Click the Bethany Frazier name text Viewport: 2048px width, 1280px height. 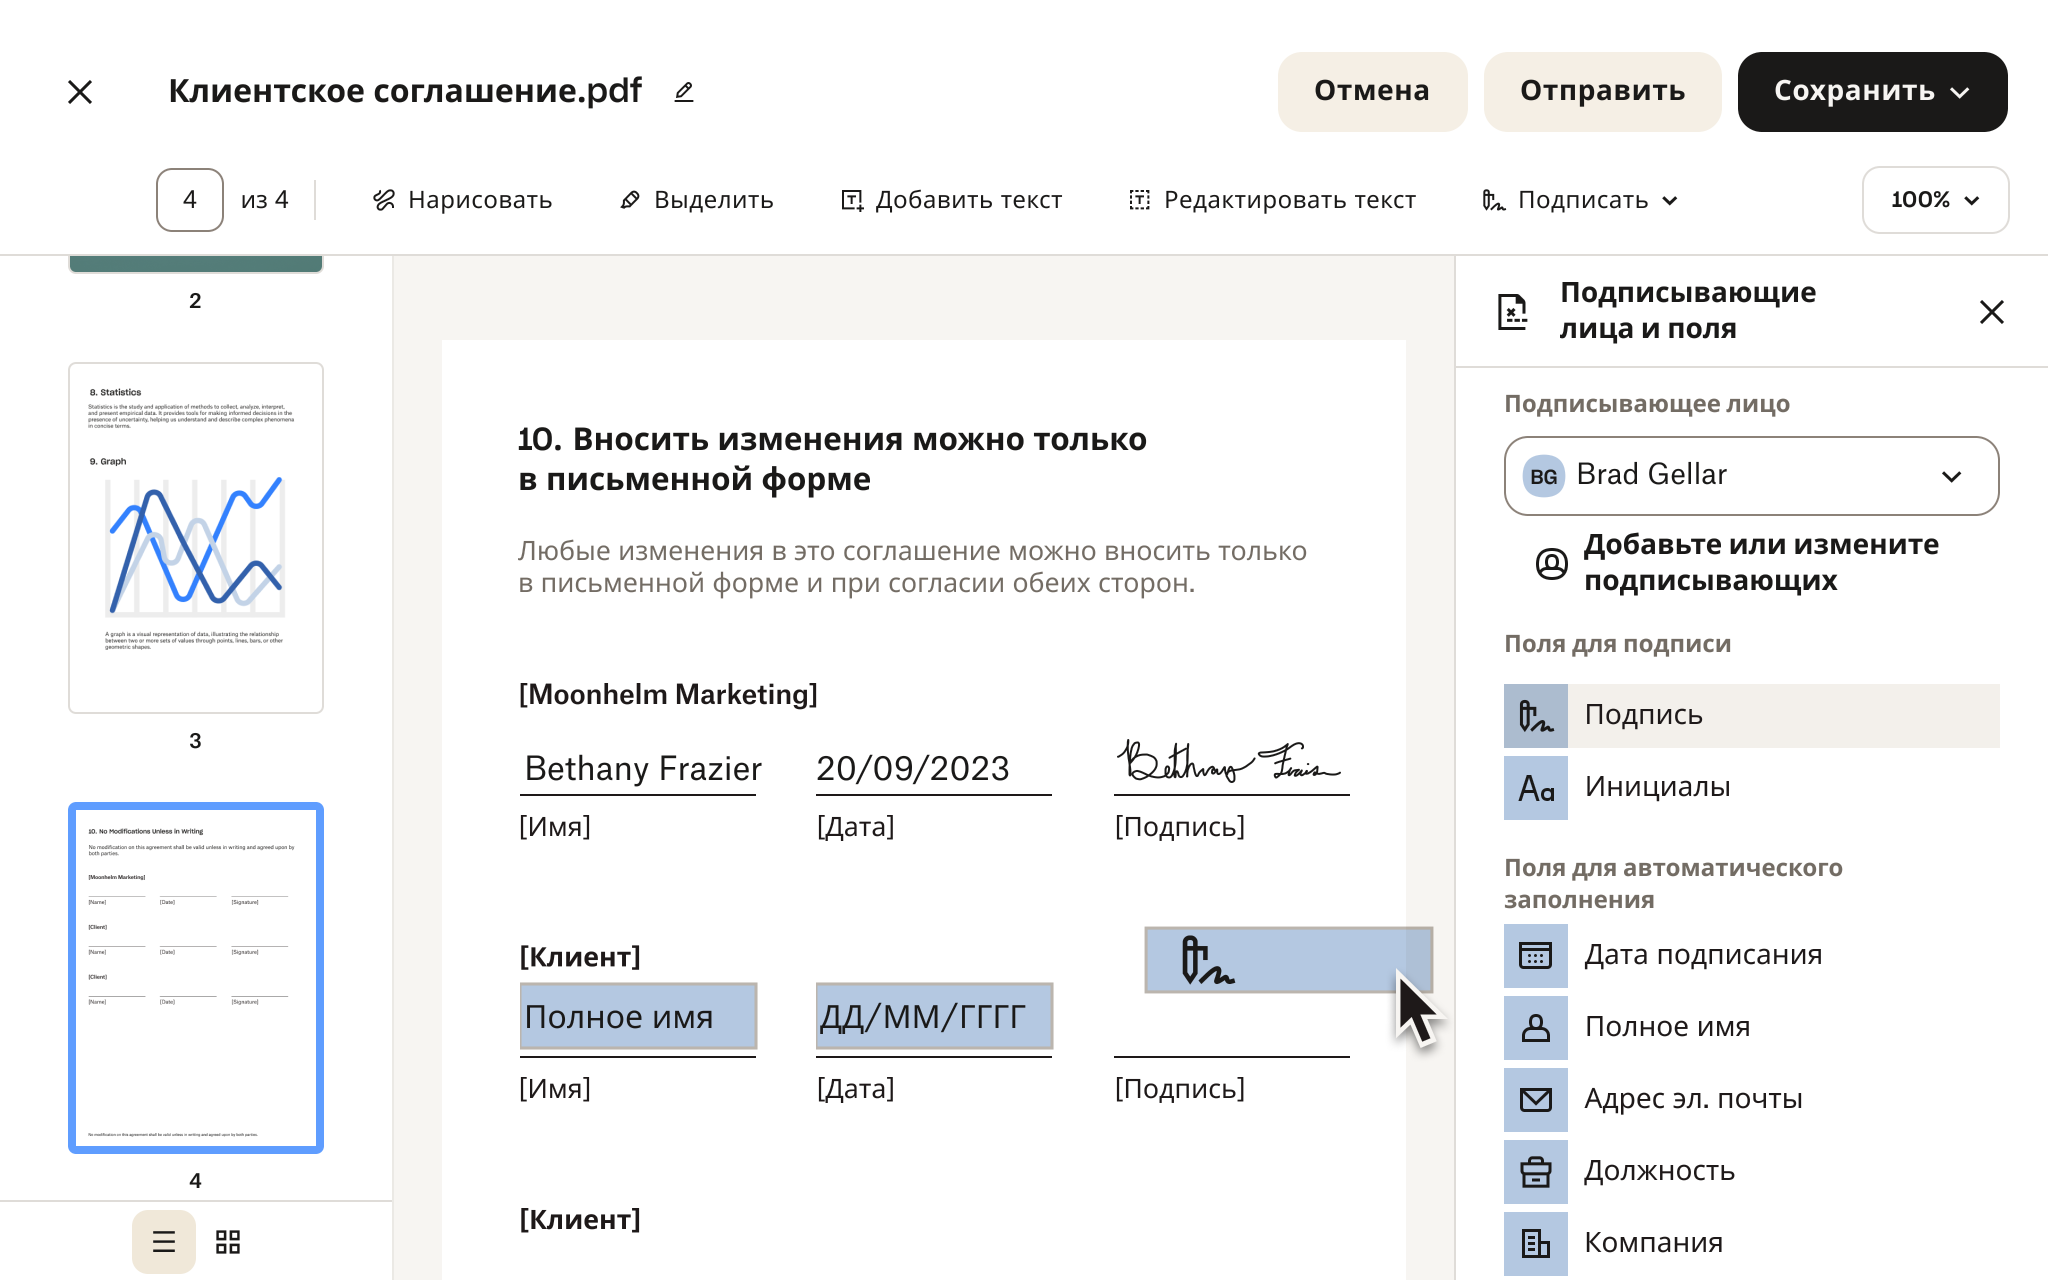tap(643, 768)
